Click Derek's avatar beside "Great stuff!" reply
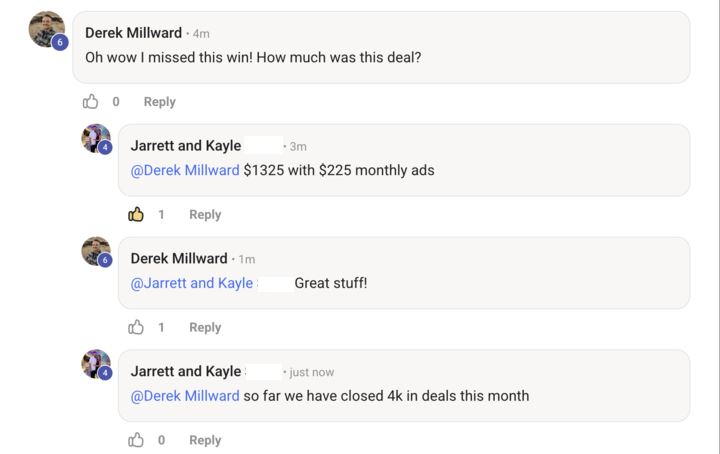Screen dimensions: 720x454 pos(95,251)
